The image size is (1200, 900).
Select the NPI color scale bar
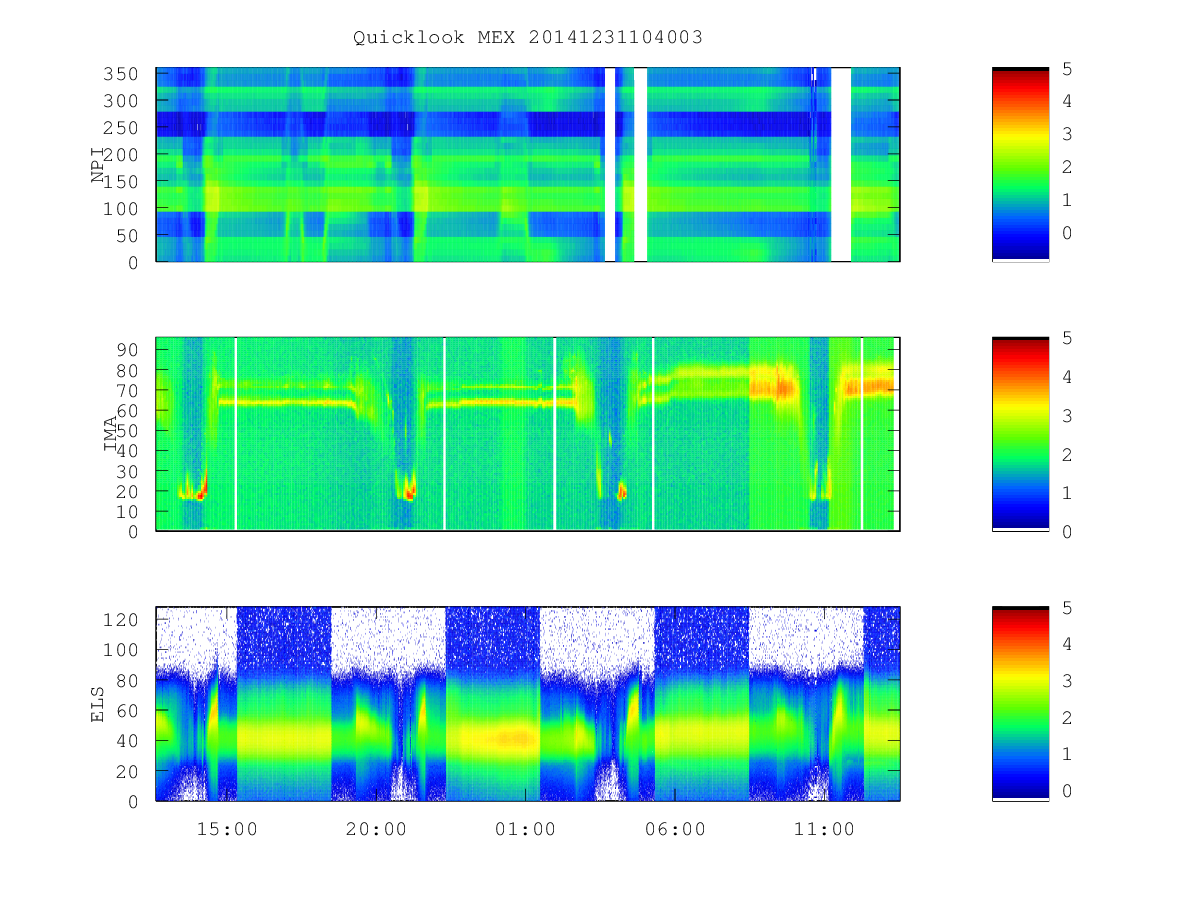(x=1020, y=164)
